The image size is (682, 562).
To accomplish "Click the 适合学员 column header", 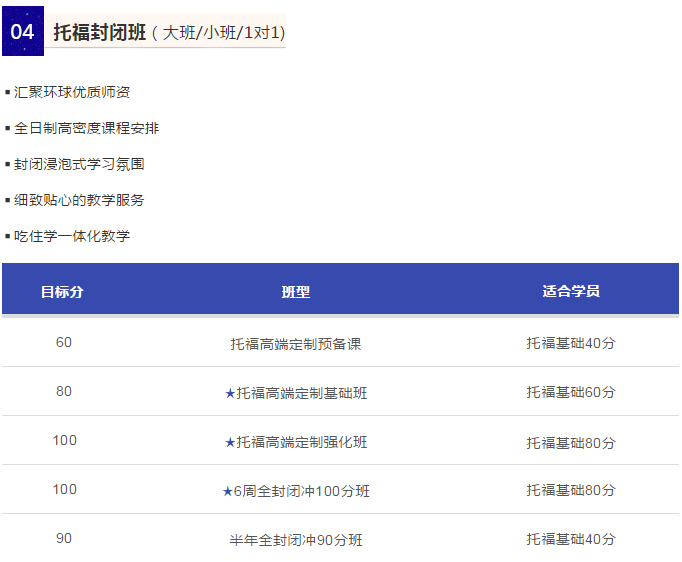I will [571, 291].
